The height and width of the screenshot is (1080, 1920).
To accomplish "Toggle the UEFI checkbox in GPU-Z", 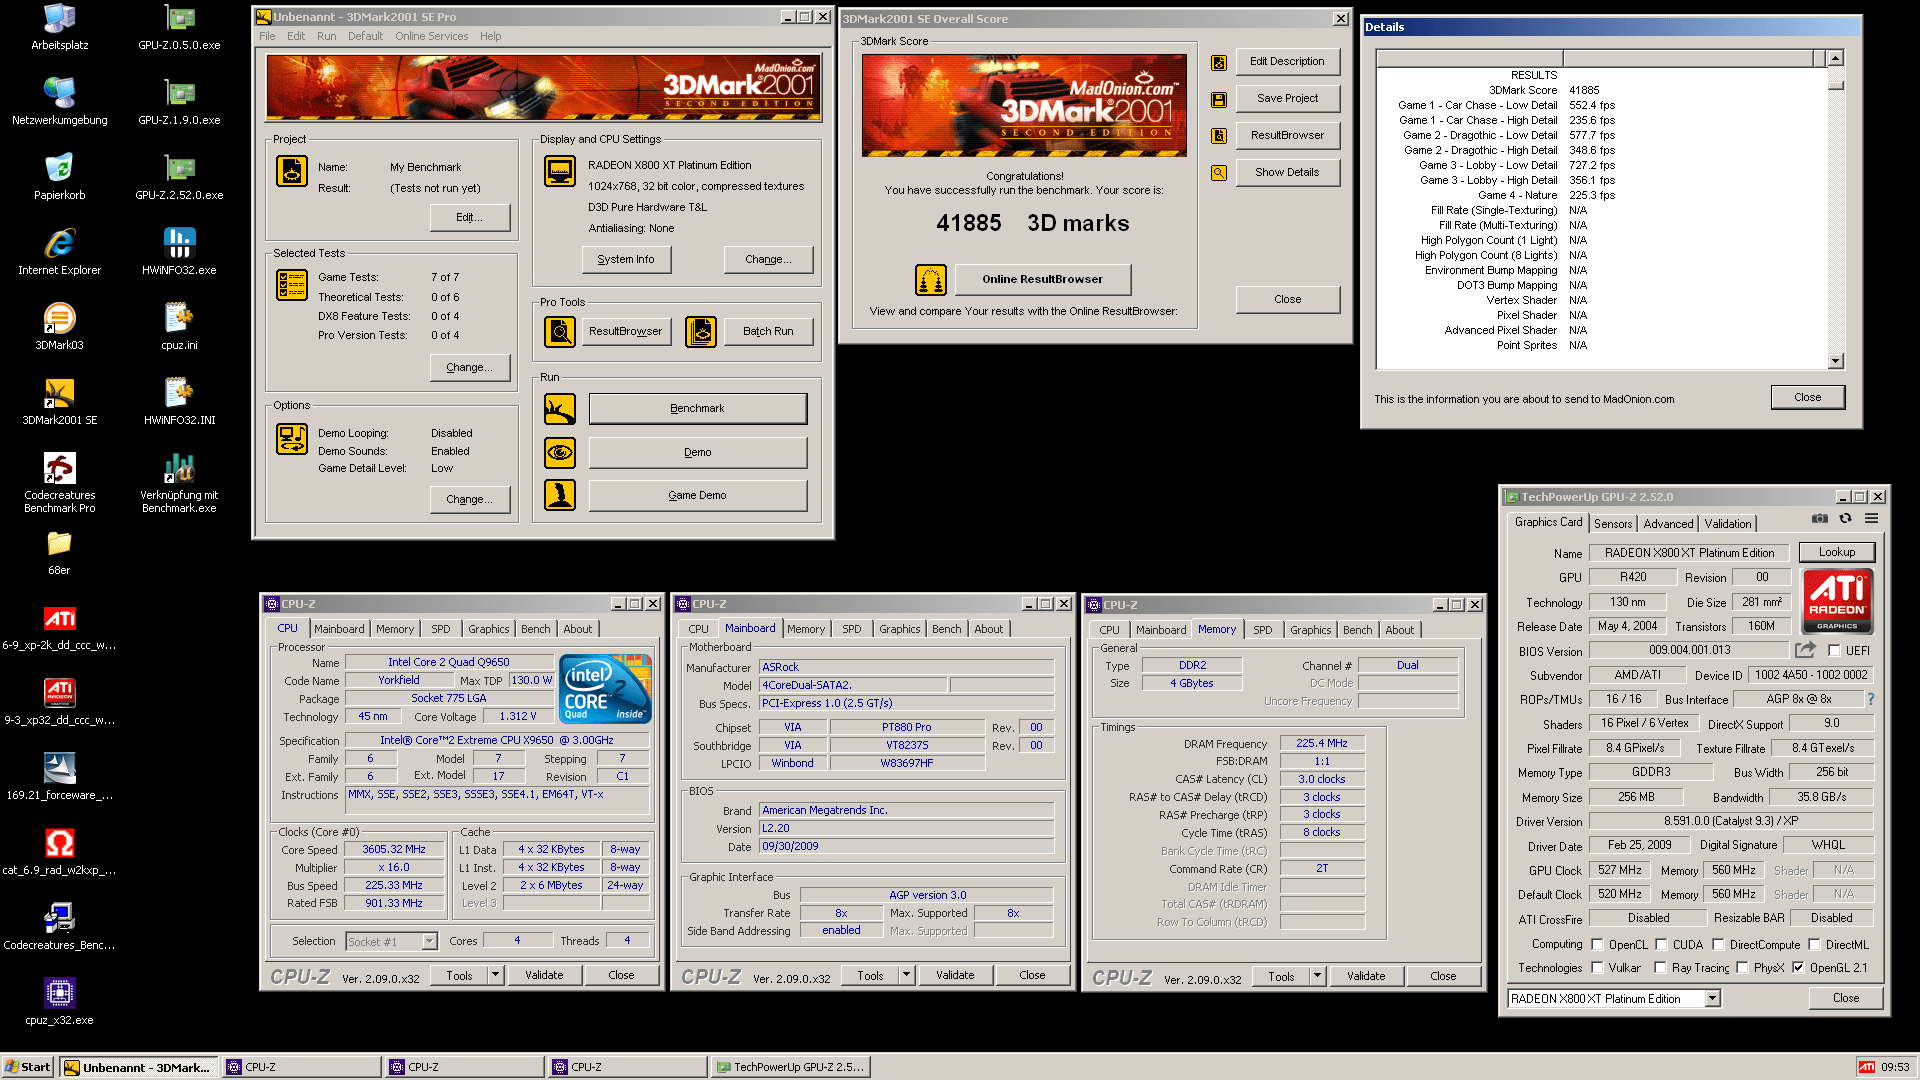I will 1834,651.
